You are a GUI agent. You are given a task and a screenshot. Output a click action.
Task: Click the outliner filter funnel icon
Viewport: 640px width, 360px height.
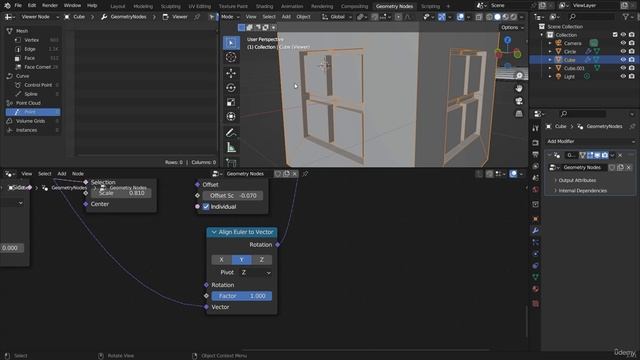[625, 17]
